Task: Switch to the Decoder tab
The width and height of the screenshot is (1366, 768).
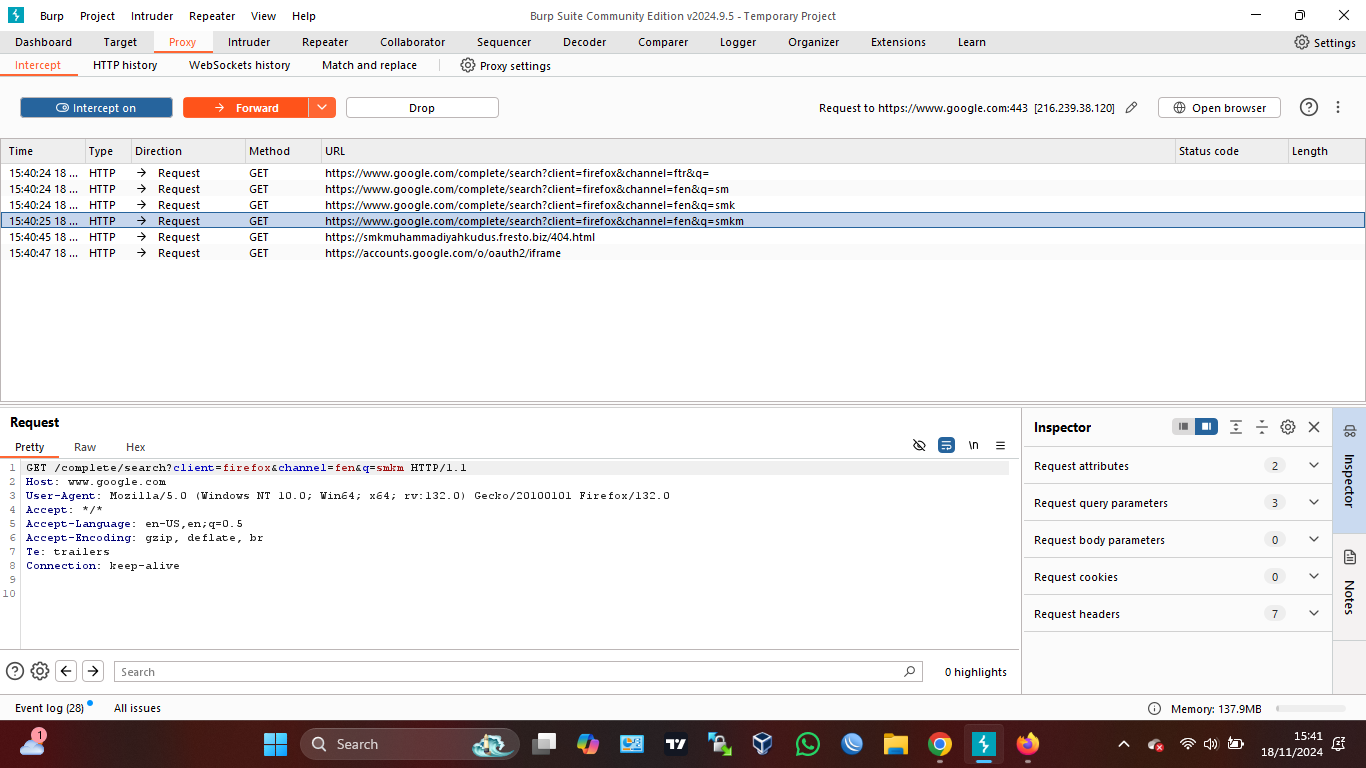Action: 584,42
